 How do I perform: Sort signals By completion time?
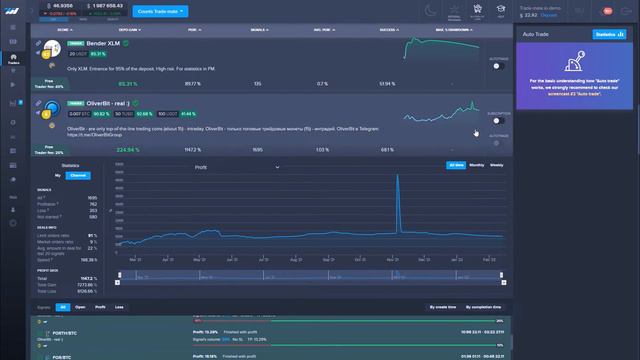(483, 307)
